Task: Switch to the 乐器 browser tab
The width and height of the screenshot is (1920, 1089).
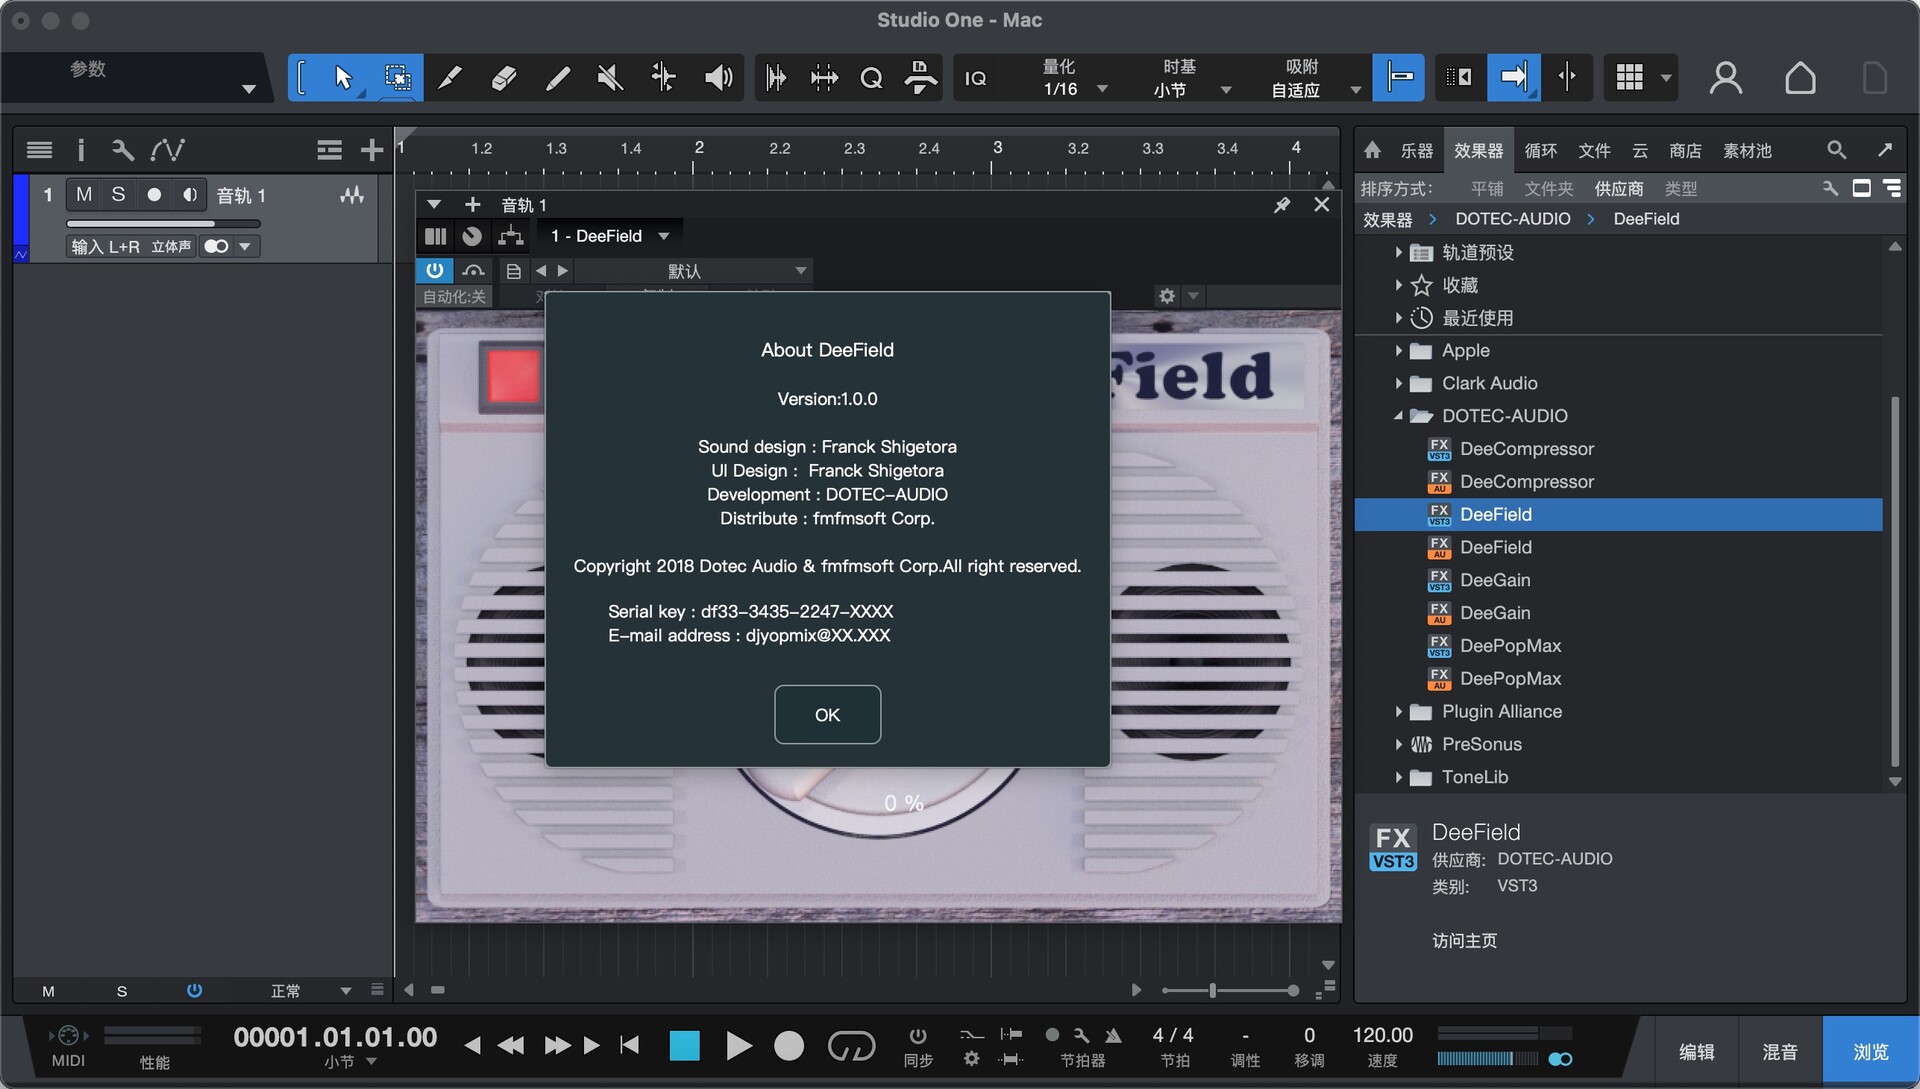Action: (x=1416, y=150)
